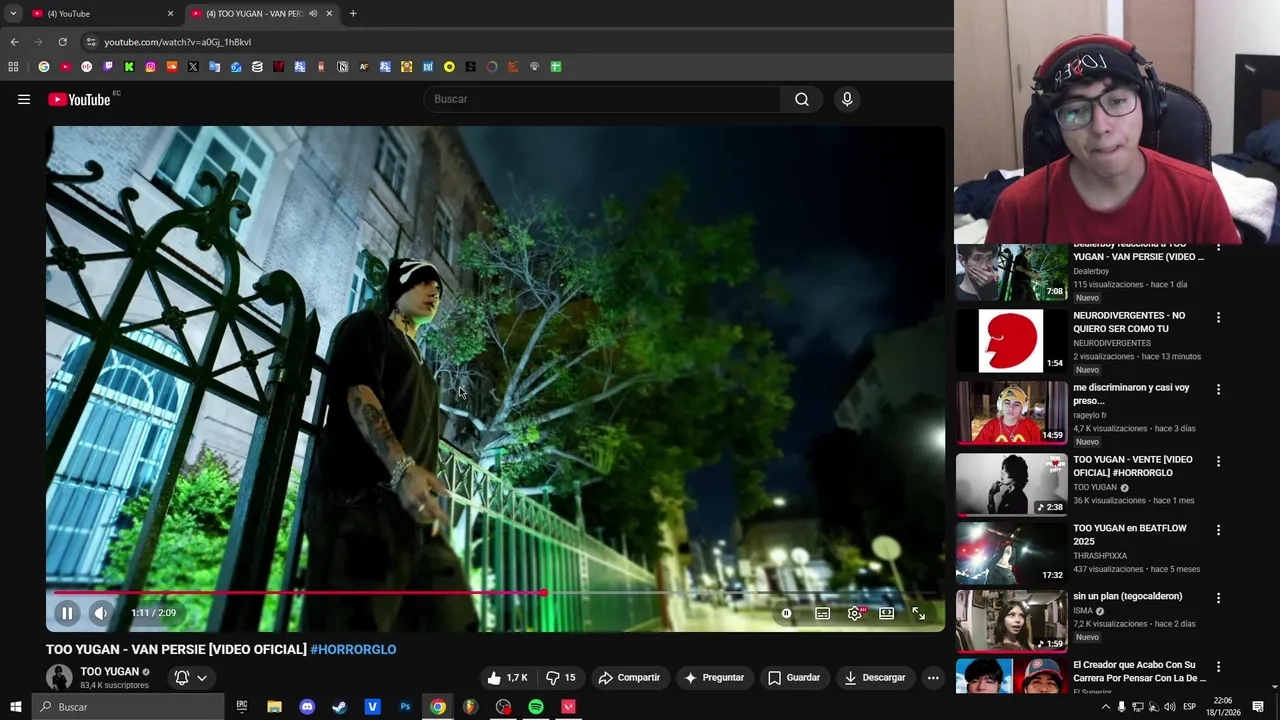Click the site info icon in address bar

(91, 42)
